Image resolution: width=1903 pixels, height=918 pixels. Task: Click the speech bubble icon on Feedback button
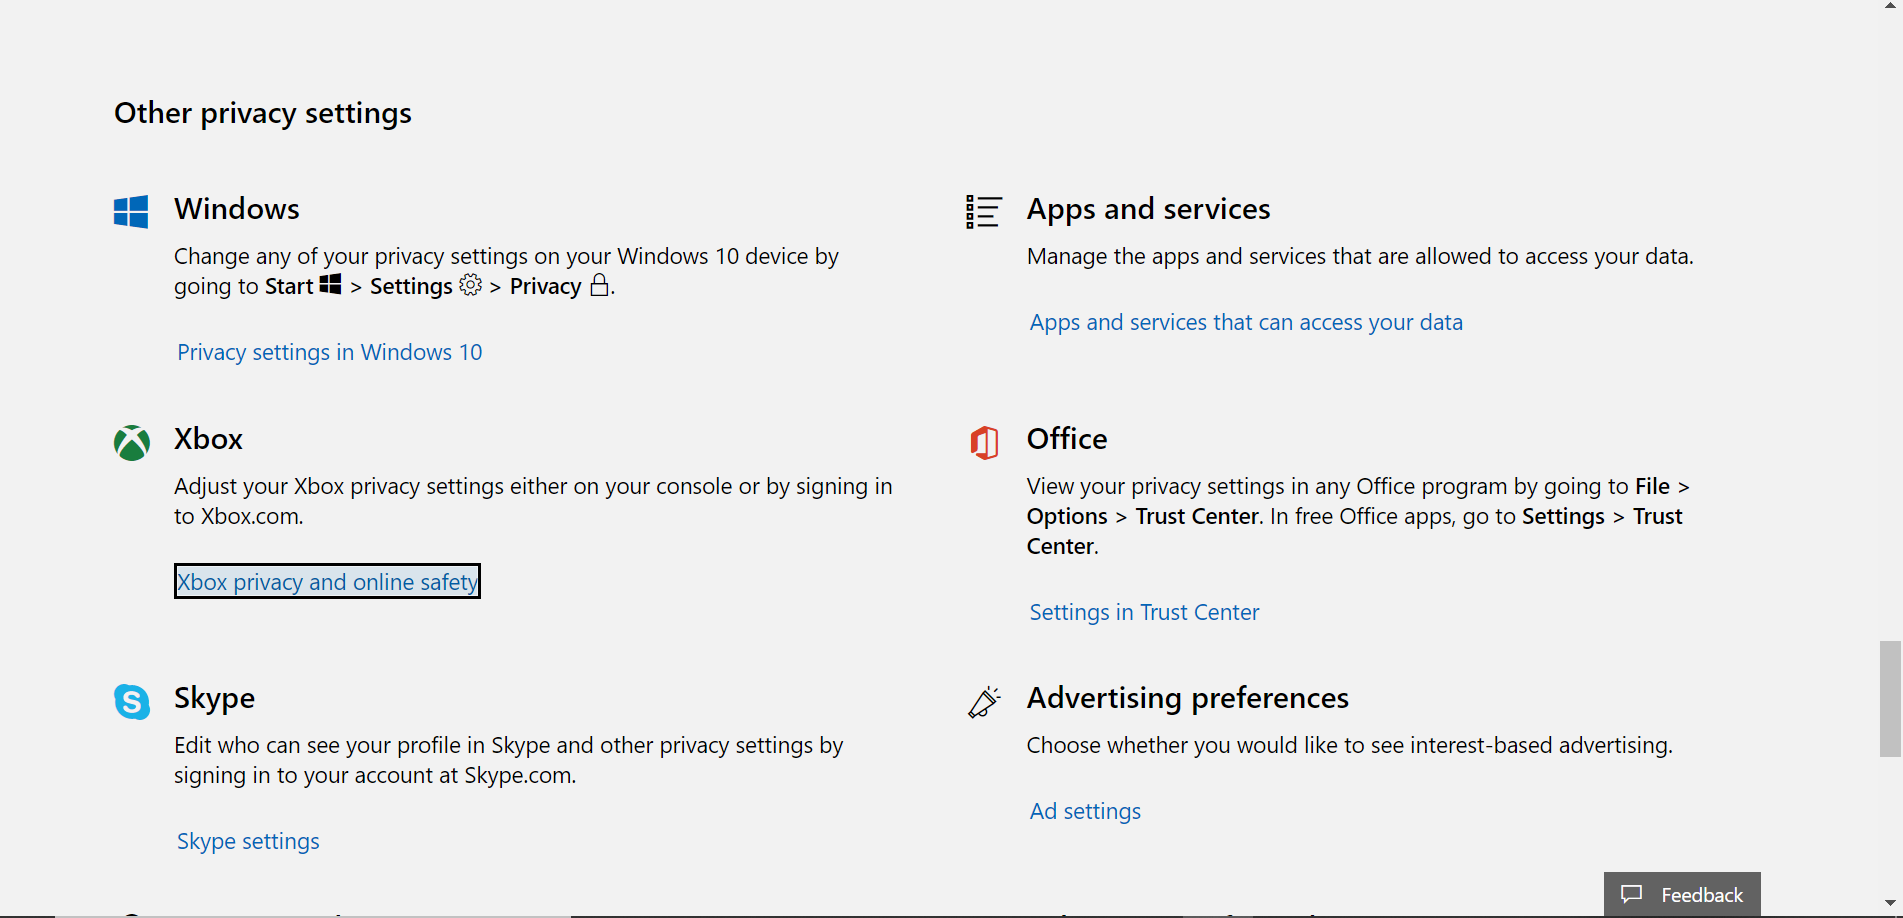(1632, 894)
